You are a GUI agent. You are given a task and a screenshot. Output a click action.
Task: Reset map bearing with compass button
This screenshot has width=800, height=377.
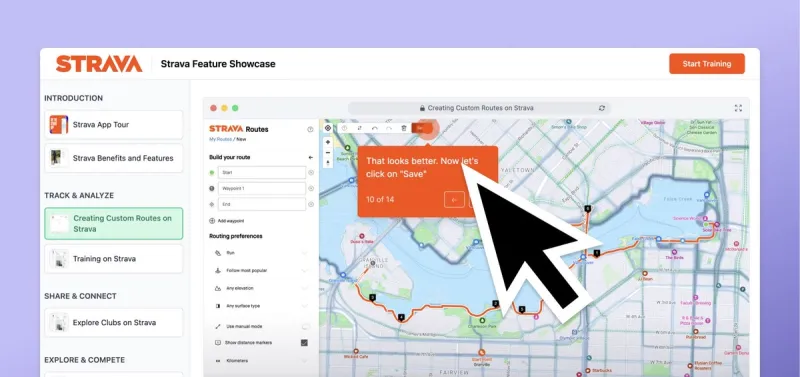[x=328, y=163]
